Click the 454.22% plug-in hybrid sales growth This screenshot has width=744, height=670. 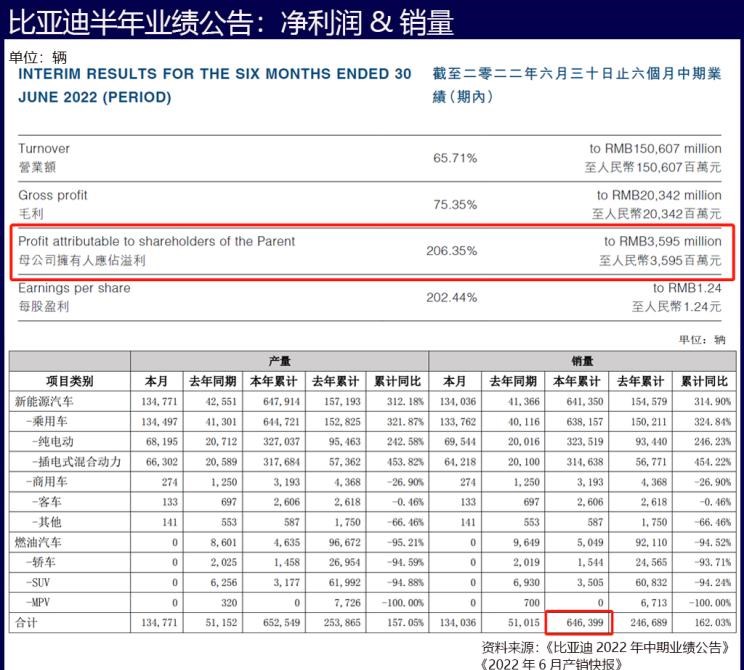point(712,462)
